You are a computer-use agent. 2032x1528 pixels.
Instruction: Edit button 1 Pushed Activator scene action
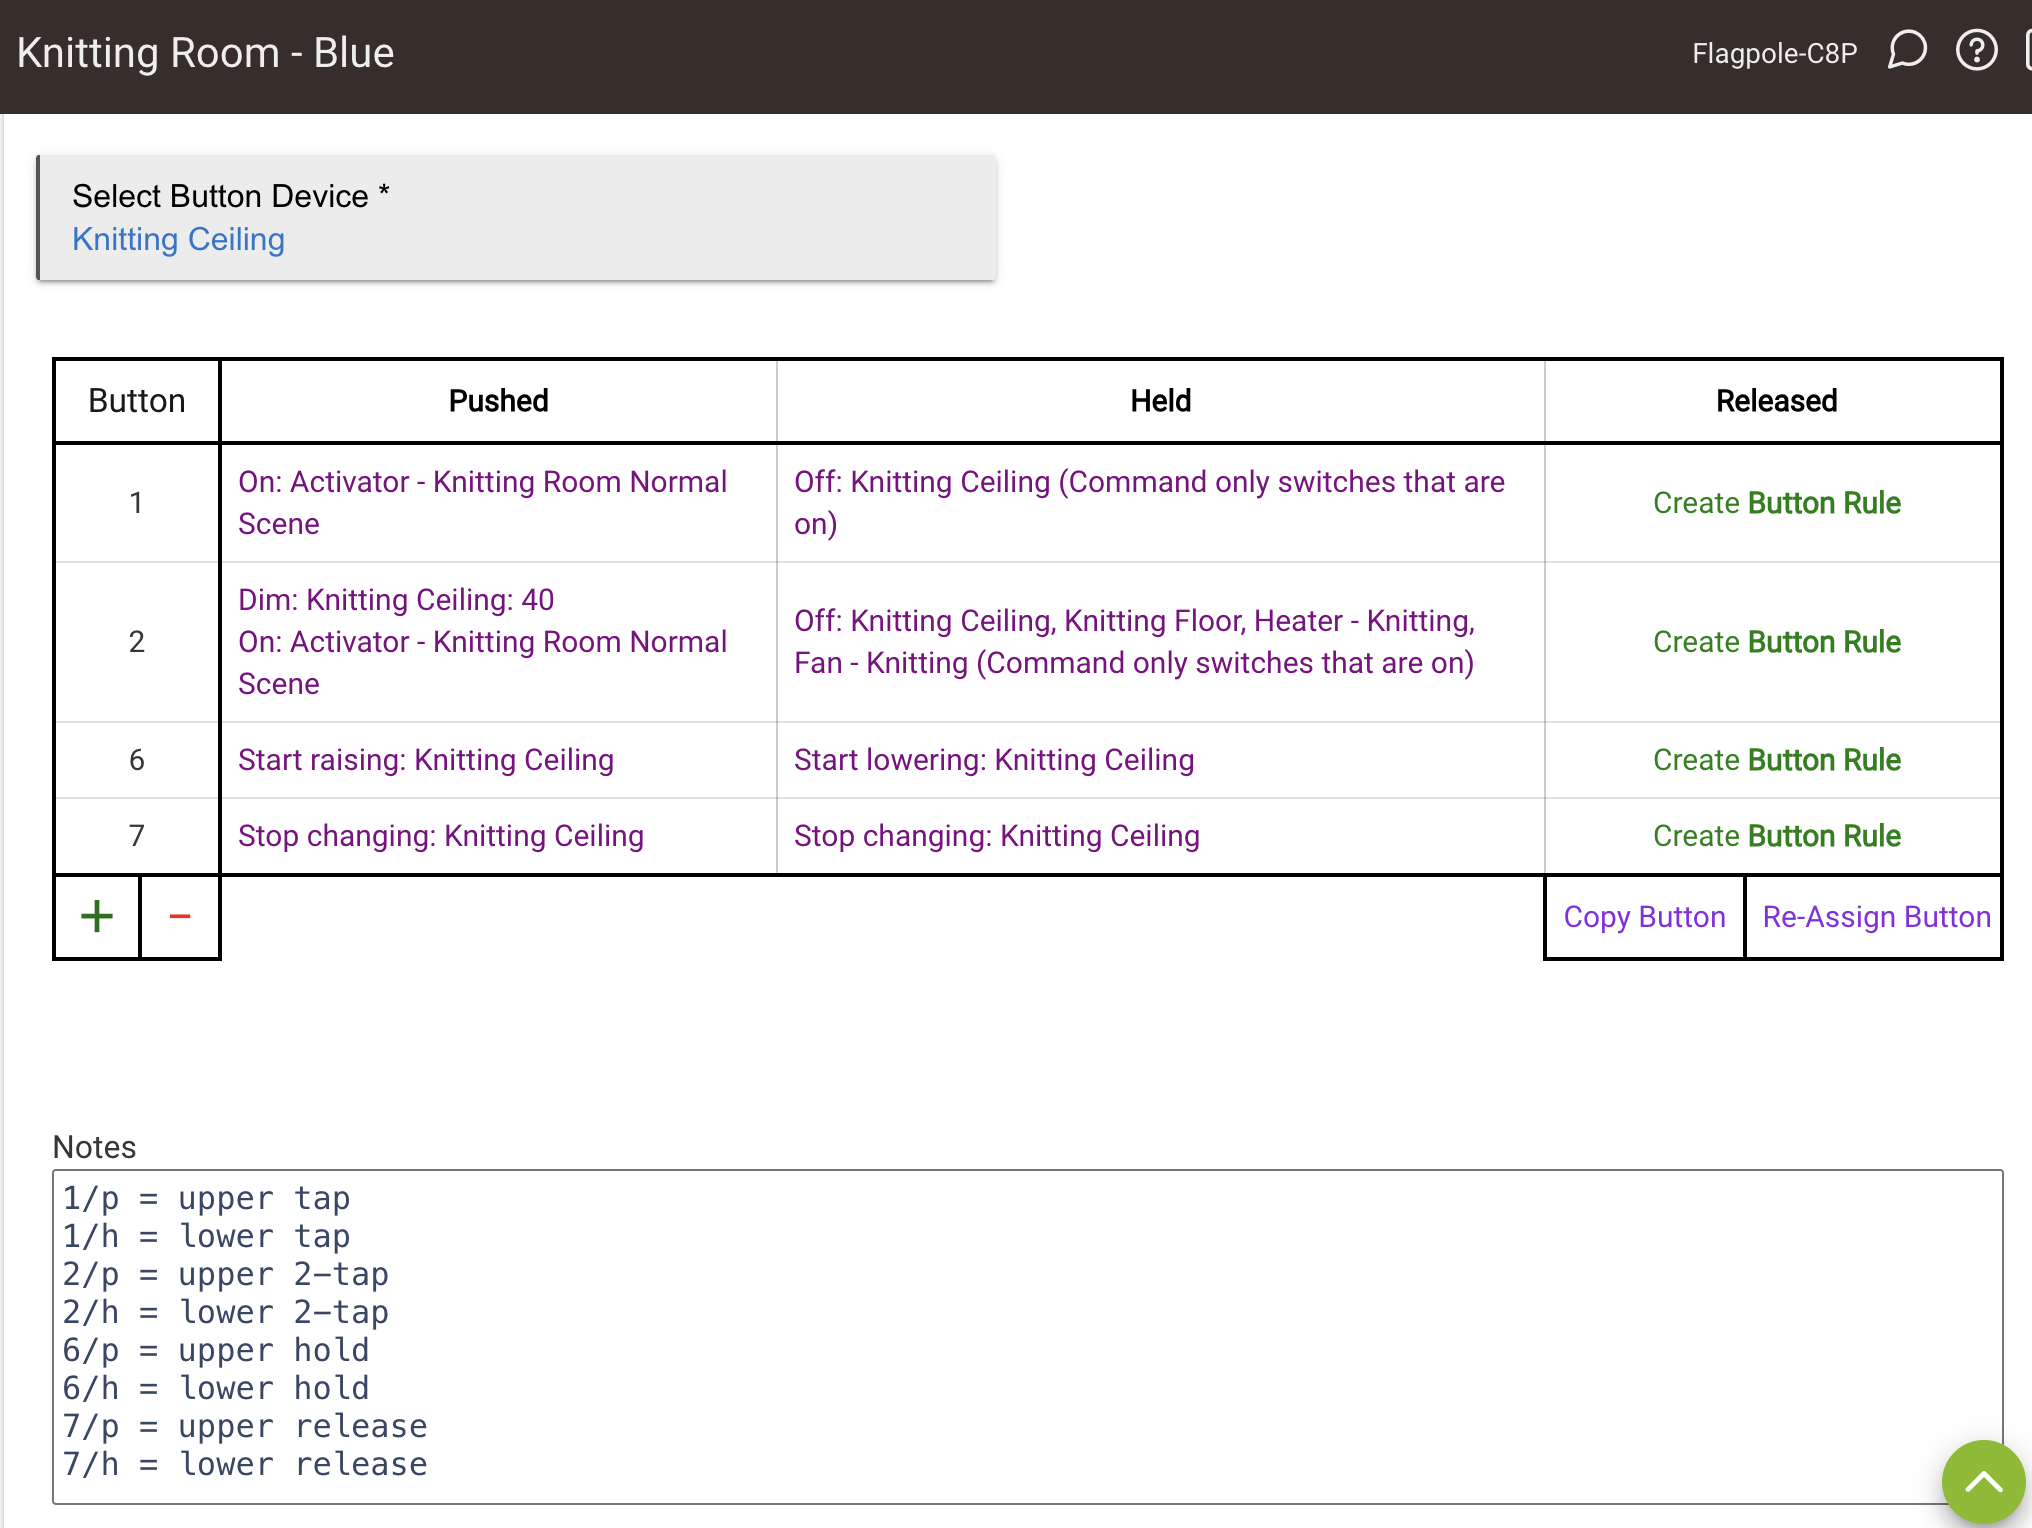483,503
